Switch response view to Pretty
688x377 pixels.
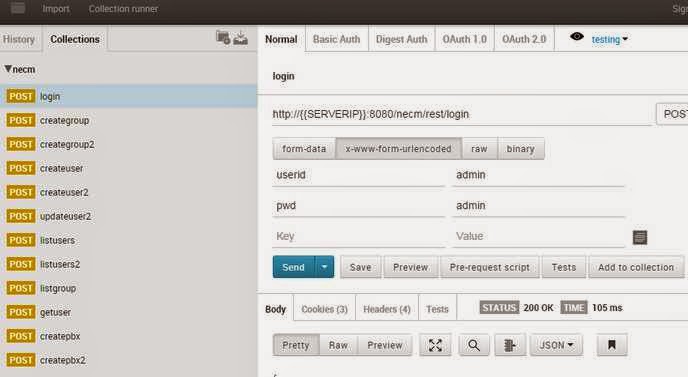point(296,345)
